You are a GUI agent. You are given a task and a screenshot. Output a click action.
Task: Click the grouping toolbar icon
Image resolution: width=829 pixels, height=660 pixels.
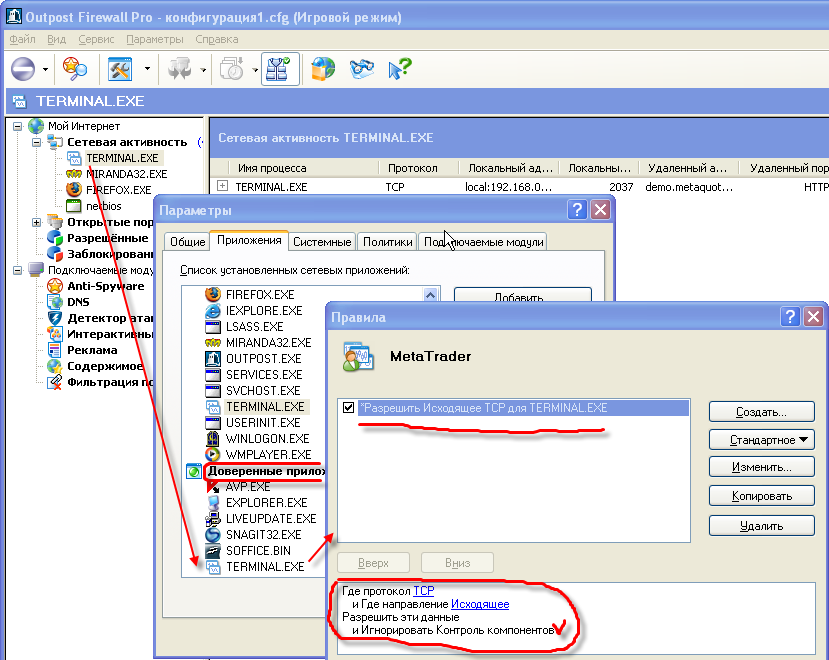click(180, 69)
